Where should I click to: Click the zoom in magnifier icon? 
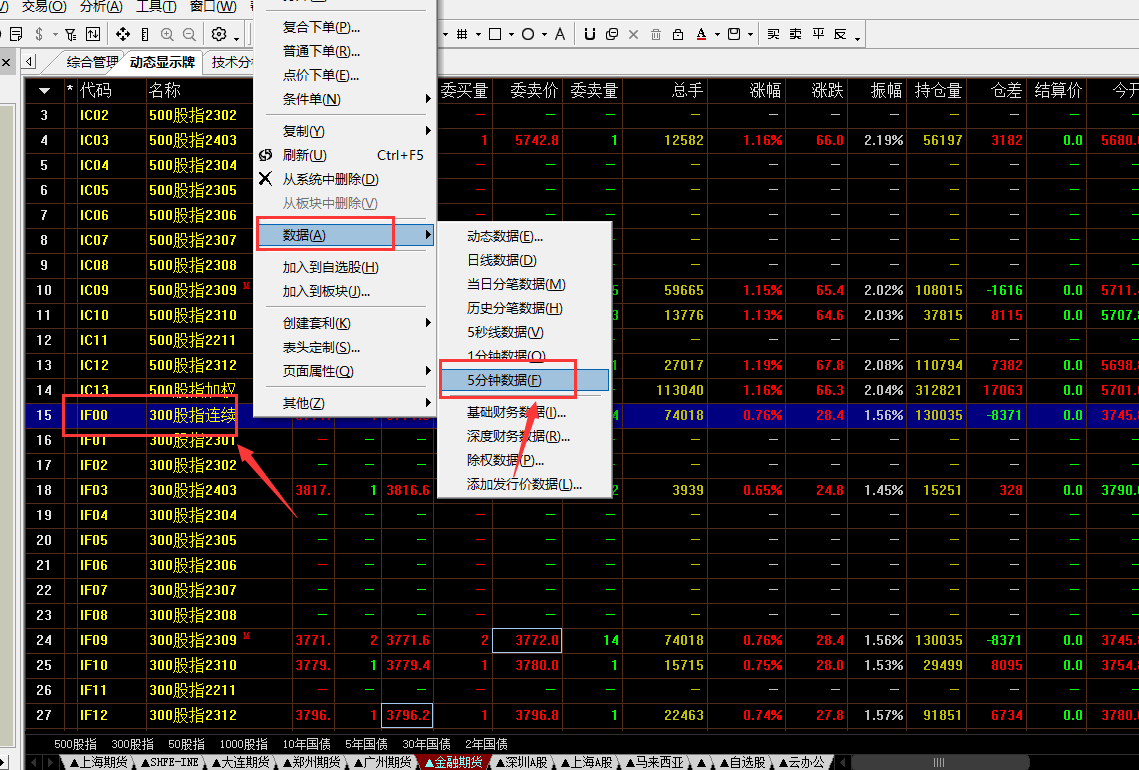pos(166,34)
